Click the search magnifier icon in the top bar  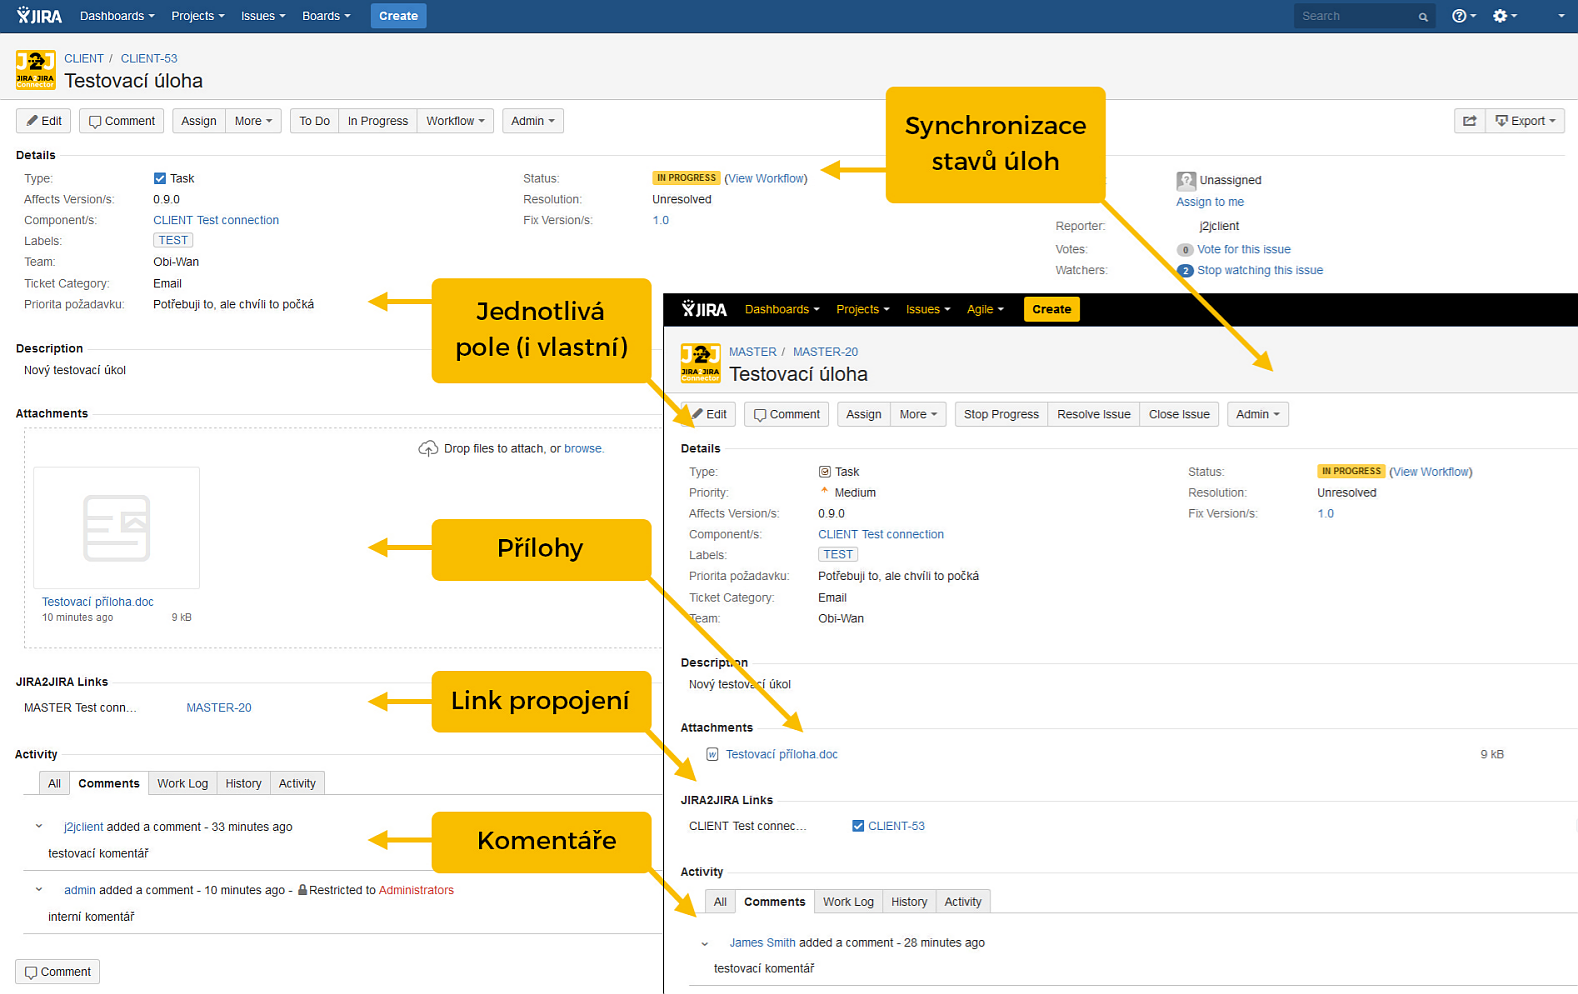1422,17
